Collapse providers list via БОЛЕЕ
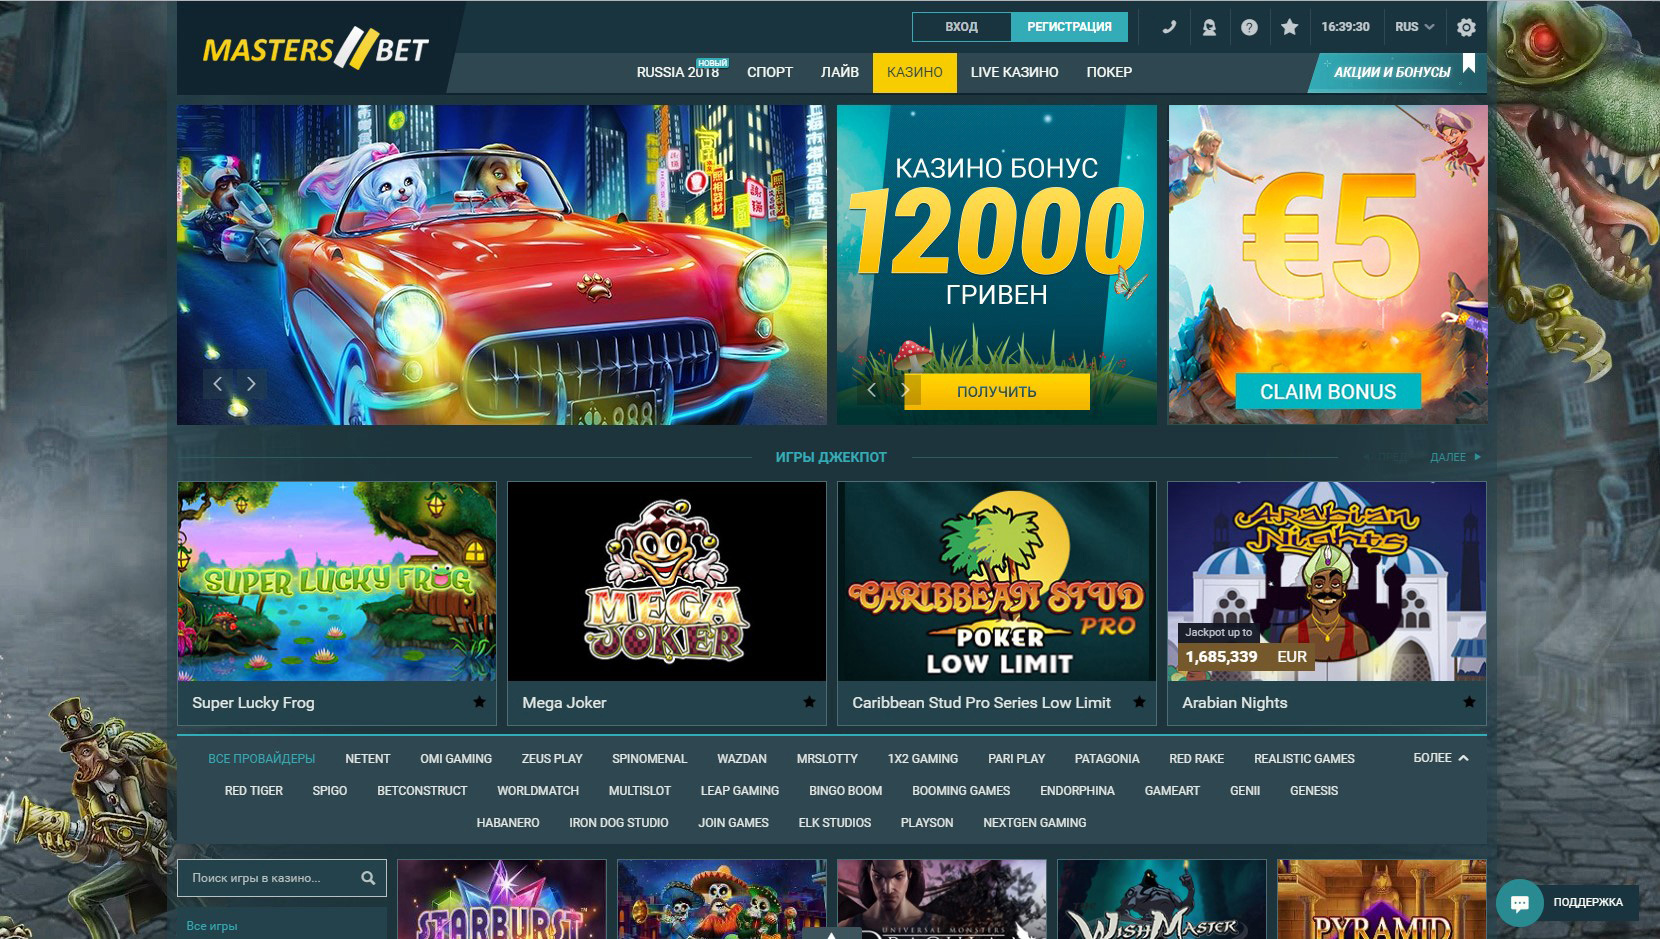This screenshot has height=939, width=1660. (x=1440, y=758)
